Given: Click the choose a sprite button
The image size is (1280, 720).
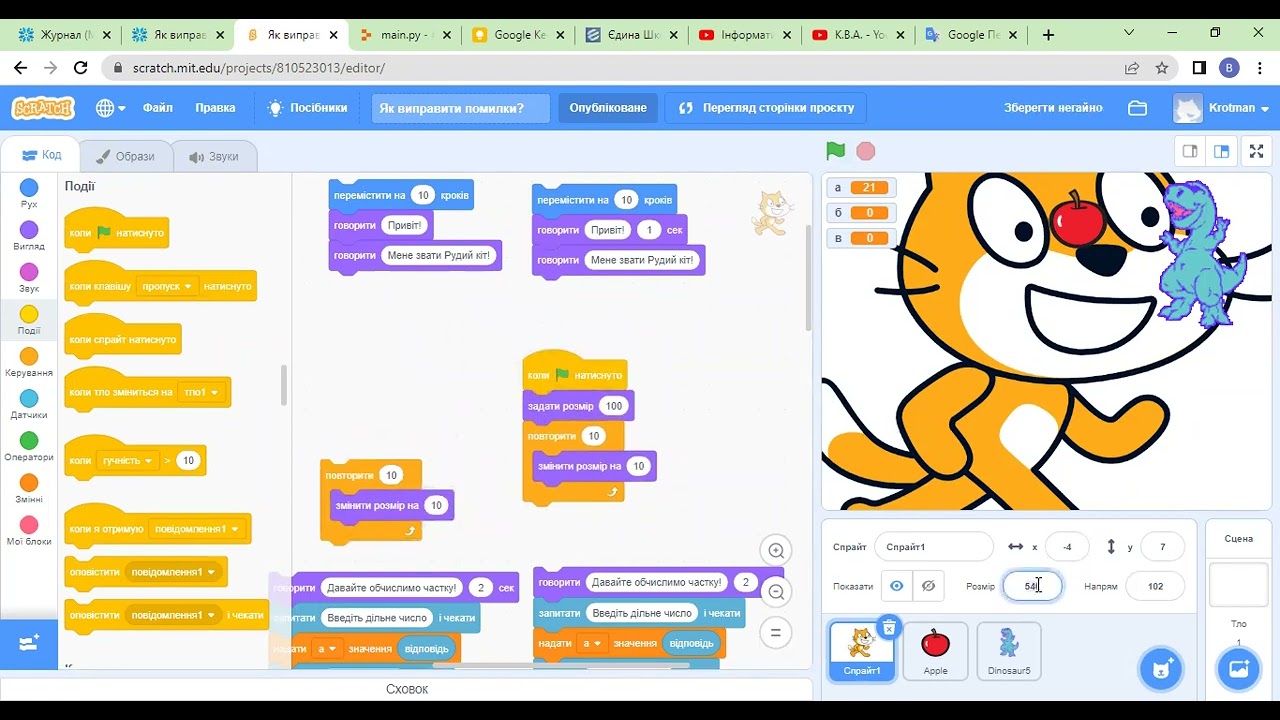Looking at the screenshot, I should pyautogui.click(x=1161, y=669).
